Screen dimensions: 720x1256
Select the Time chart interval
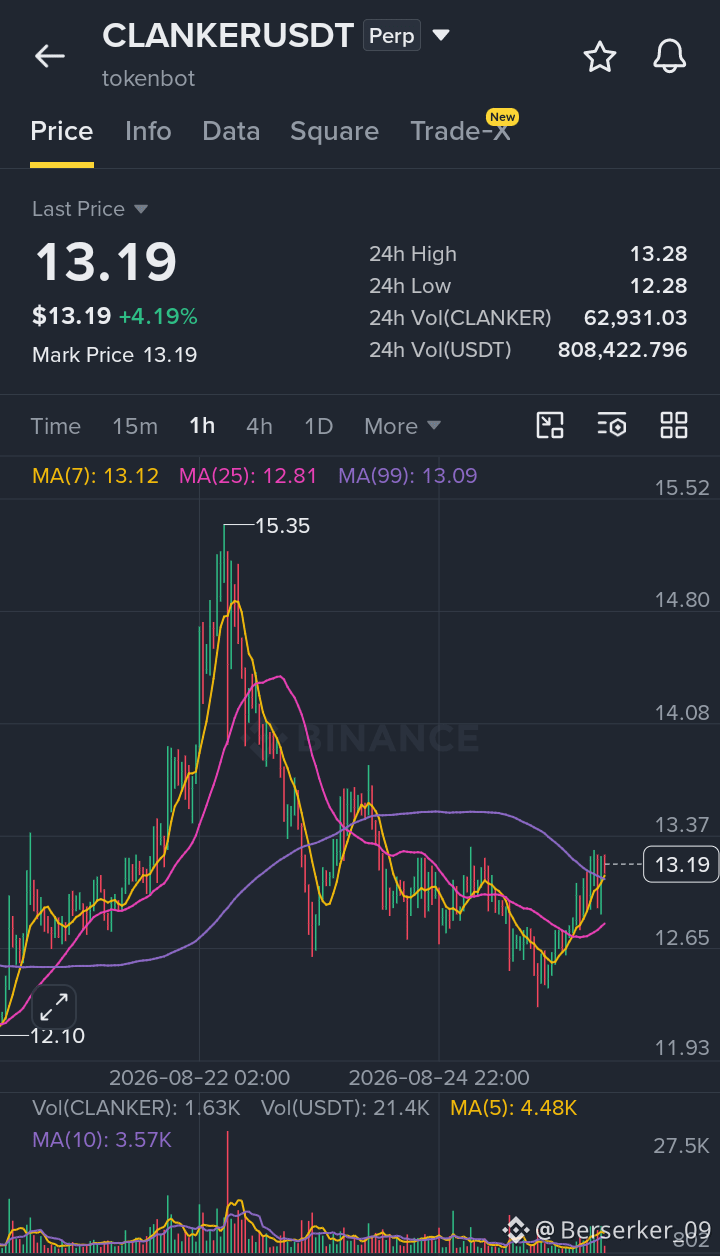click(56, 426)
